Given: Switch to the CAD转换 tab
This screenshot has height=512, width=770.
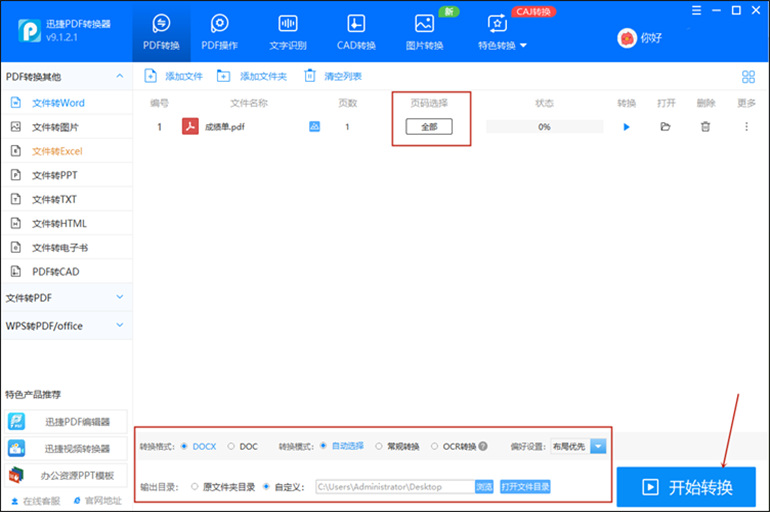Looking at the screenshot, I should pos(356,32).
